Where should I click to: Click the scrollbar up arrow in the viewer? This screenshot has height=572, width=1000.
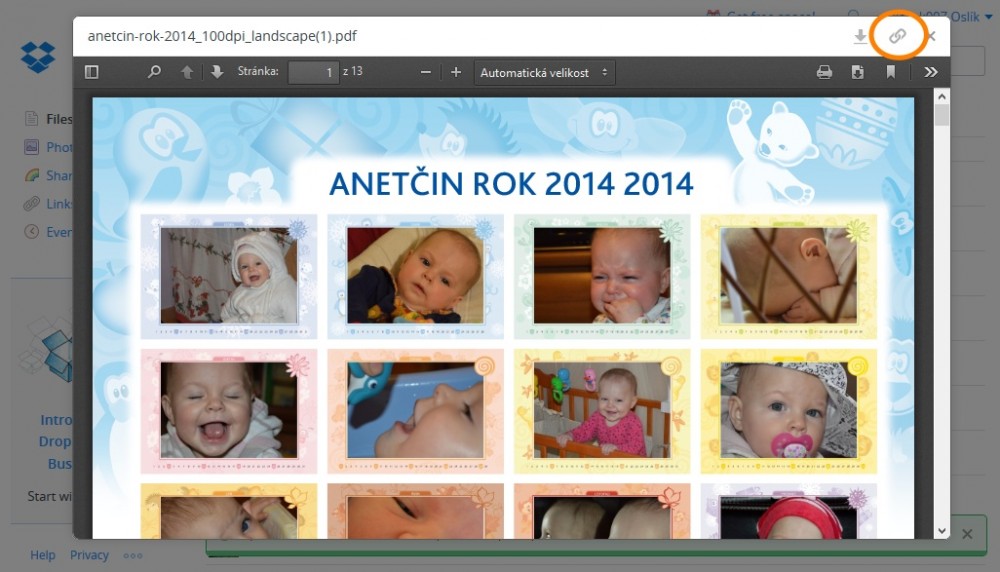pyautogui.click(x=941, y=96)
